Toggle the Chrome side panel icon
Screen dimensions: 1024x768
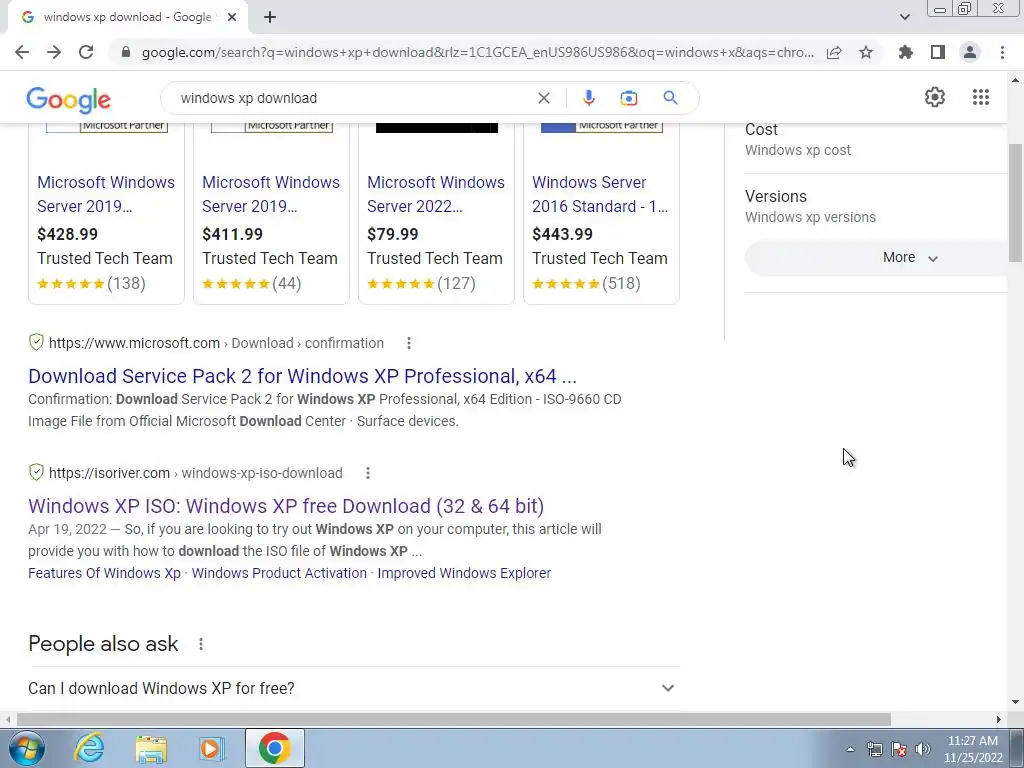point(938,52)
